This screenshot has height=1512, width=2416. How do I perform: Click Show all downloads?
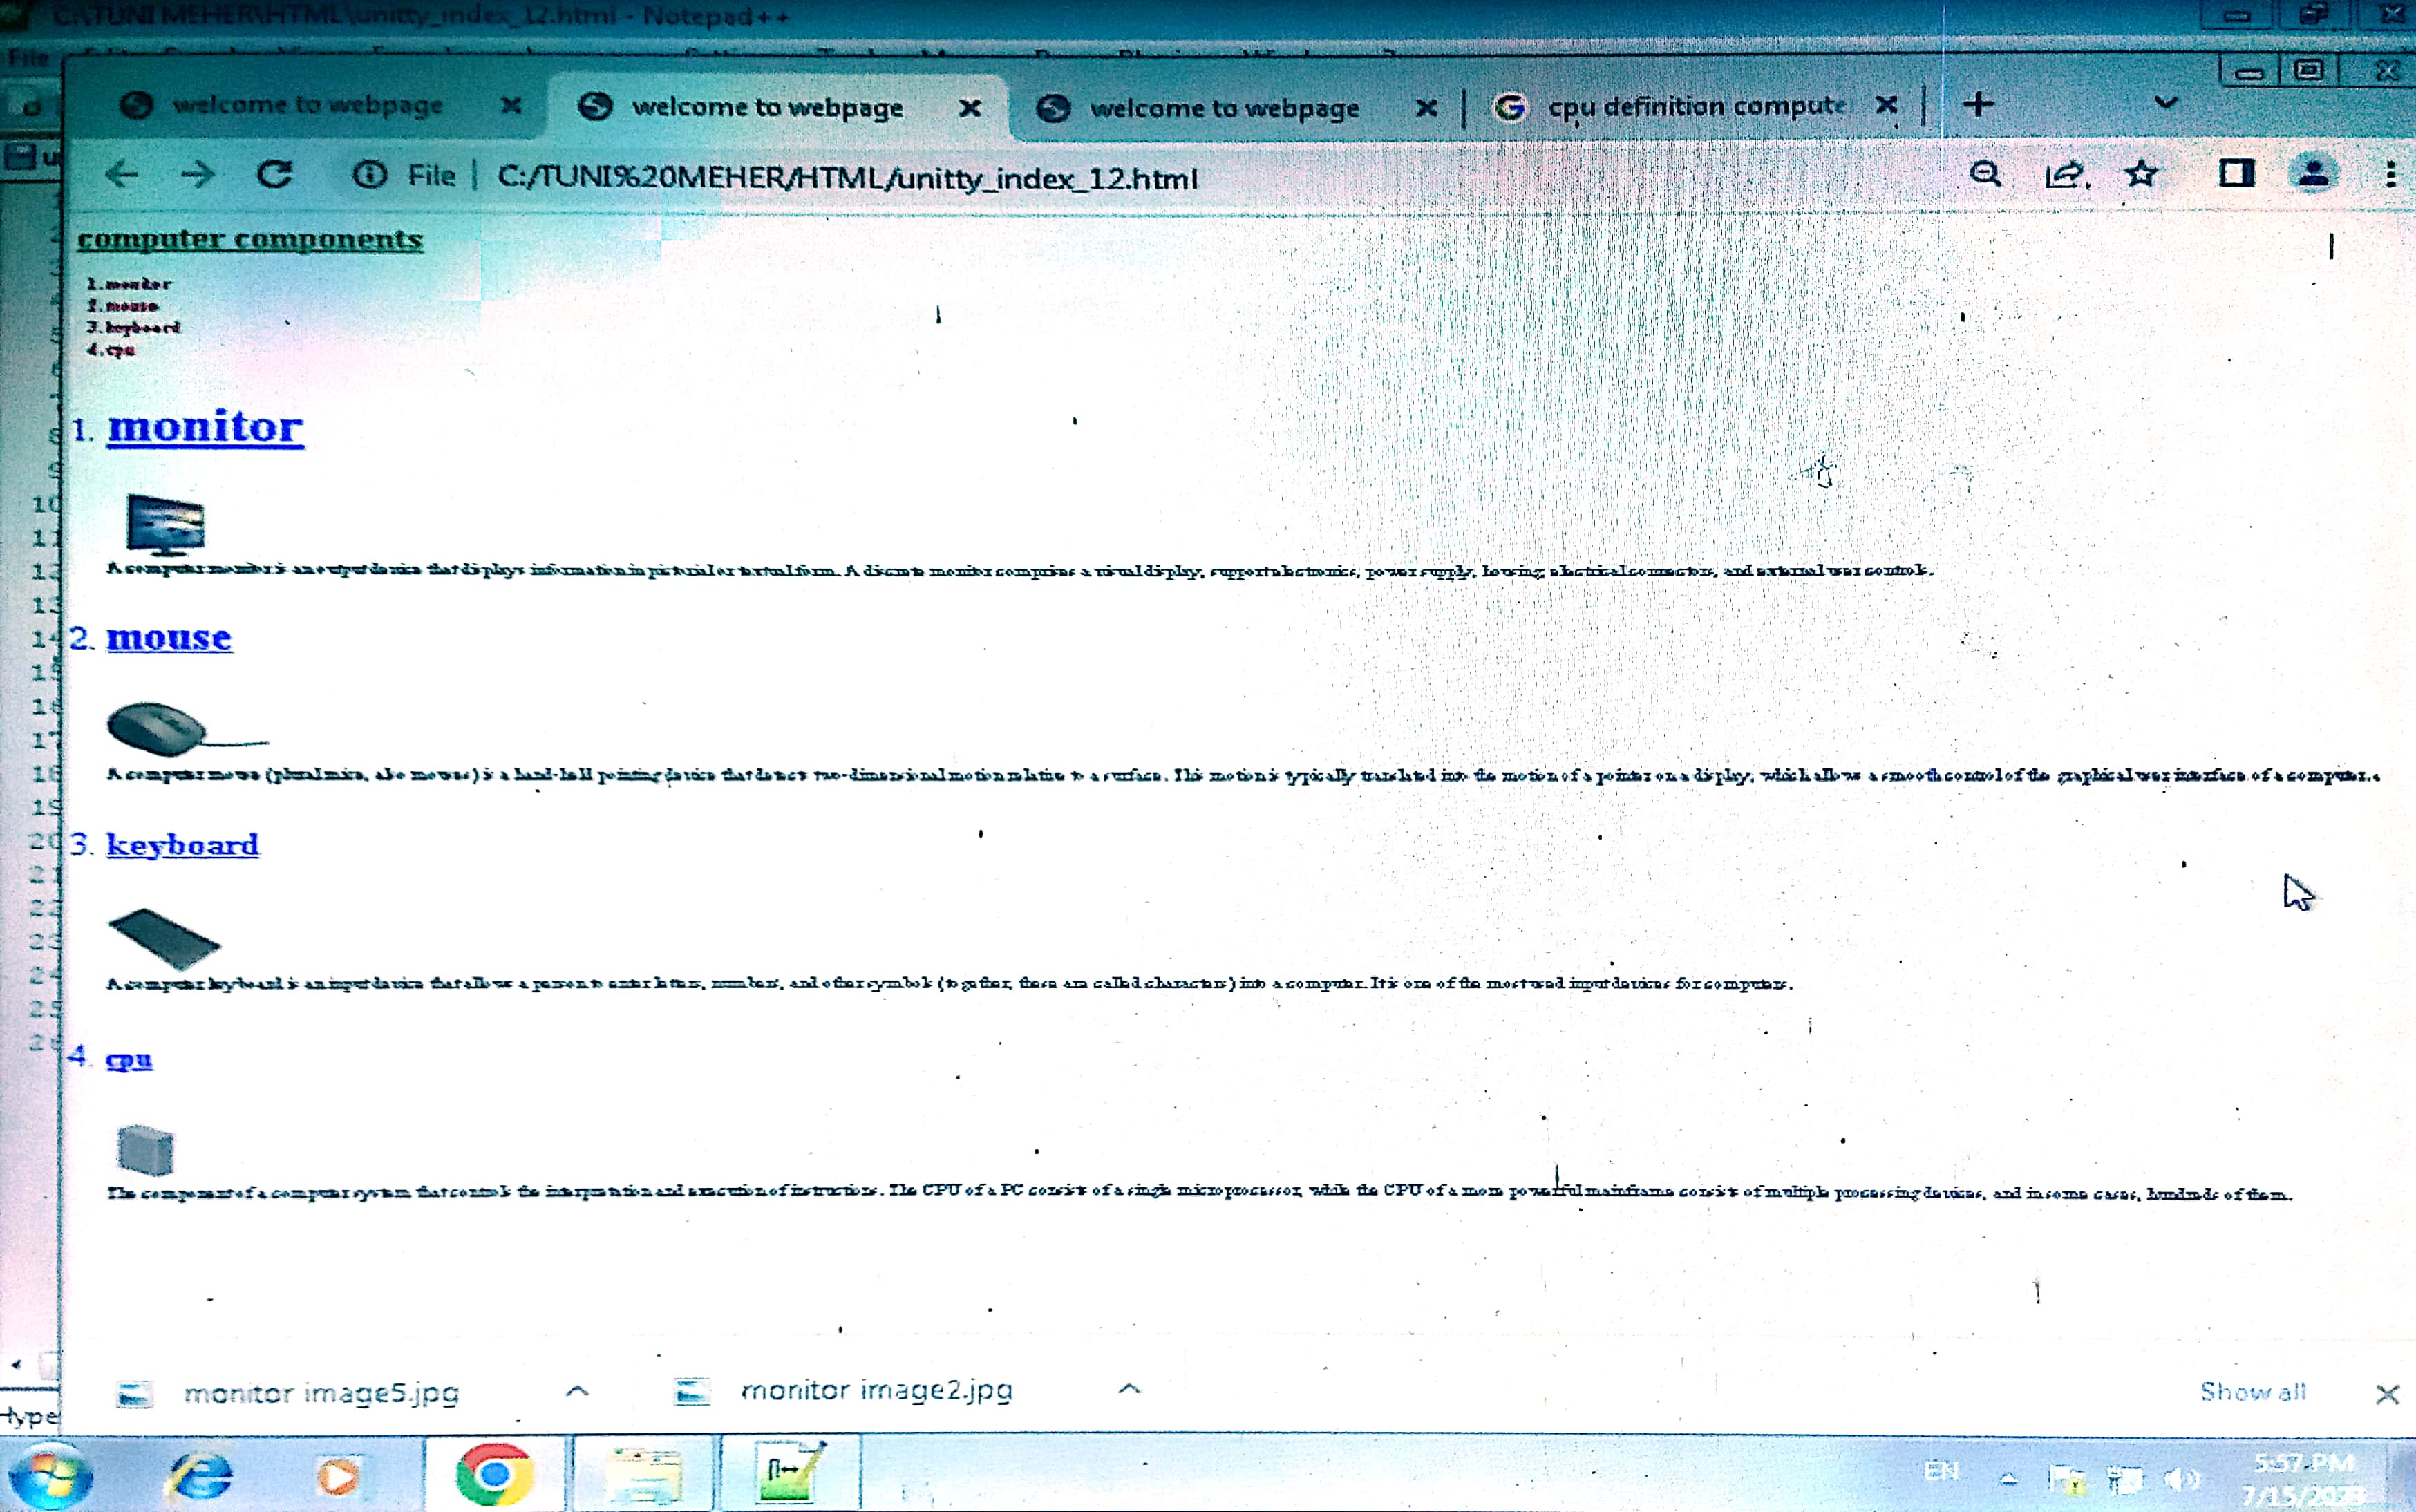tap(2252, 1392)
